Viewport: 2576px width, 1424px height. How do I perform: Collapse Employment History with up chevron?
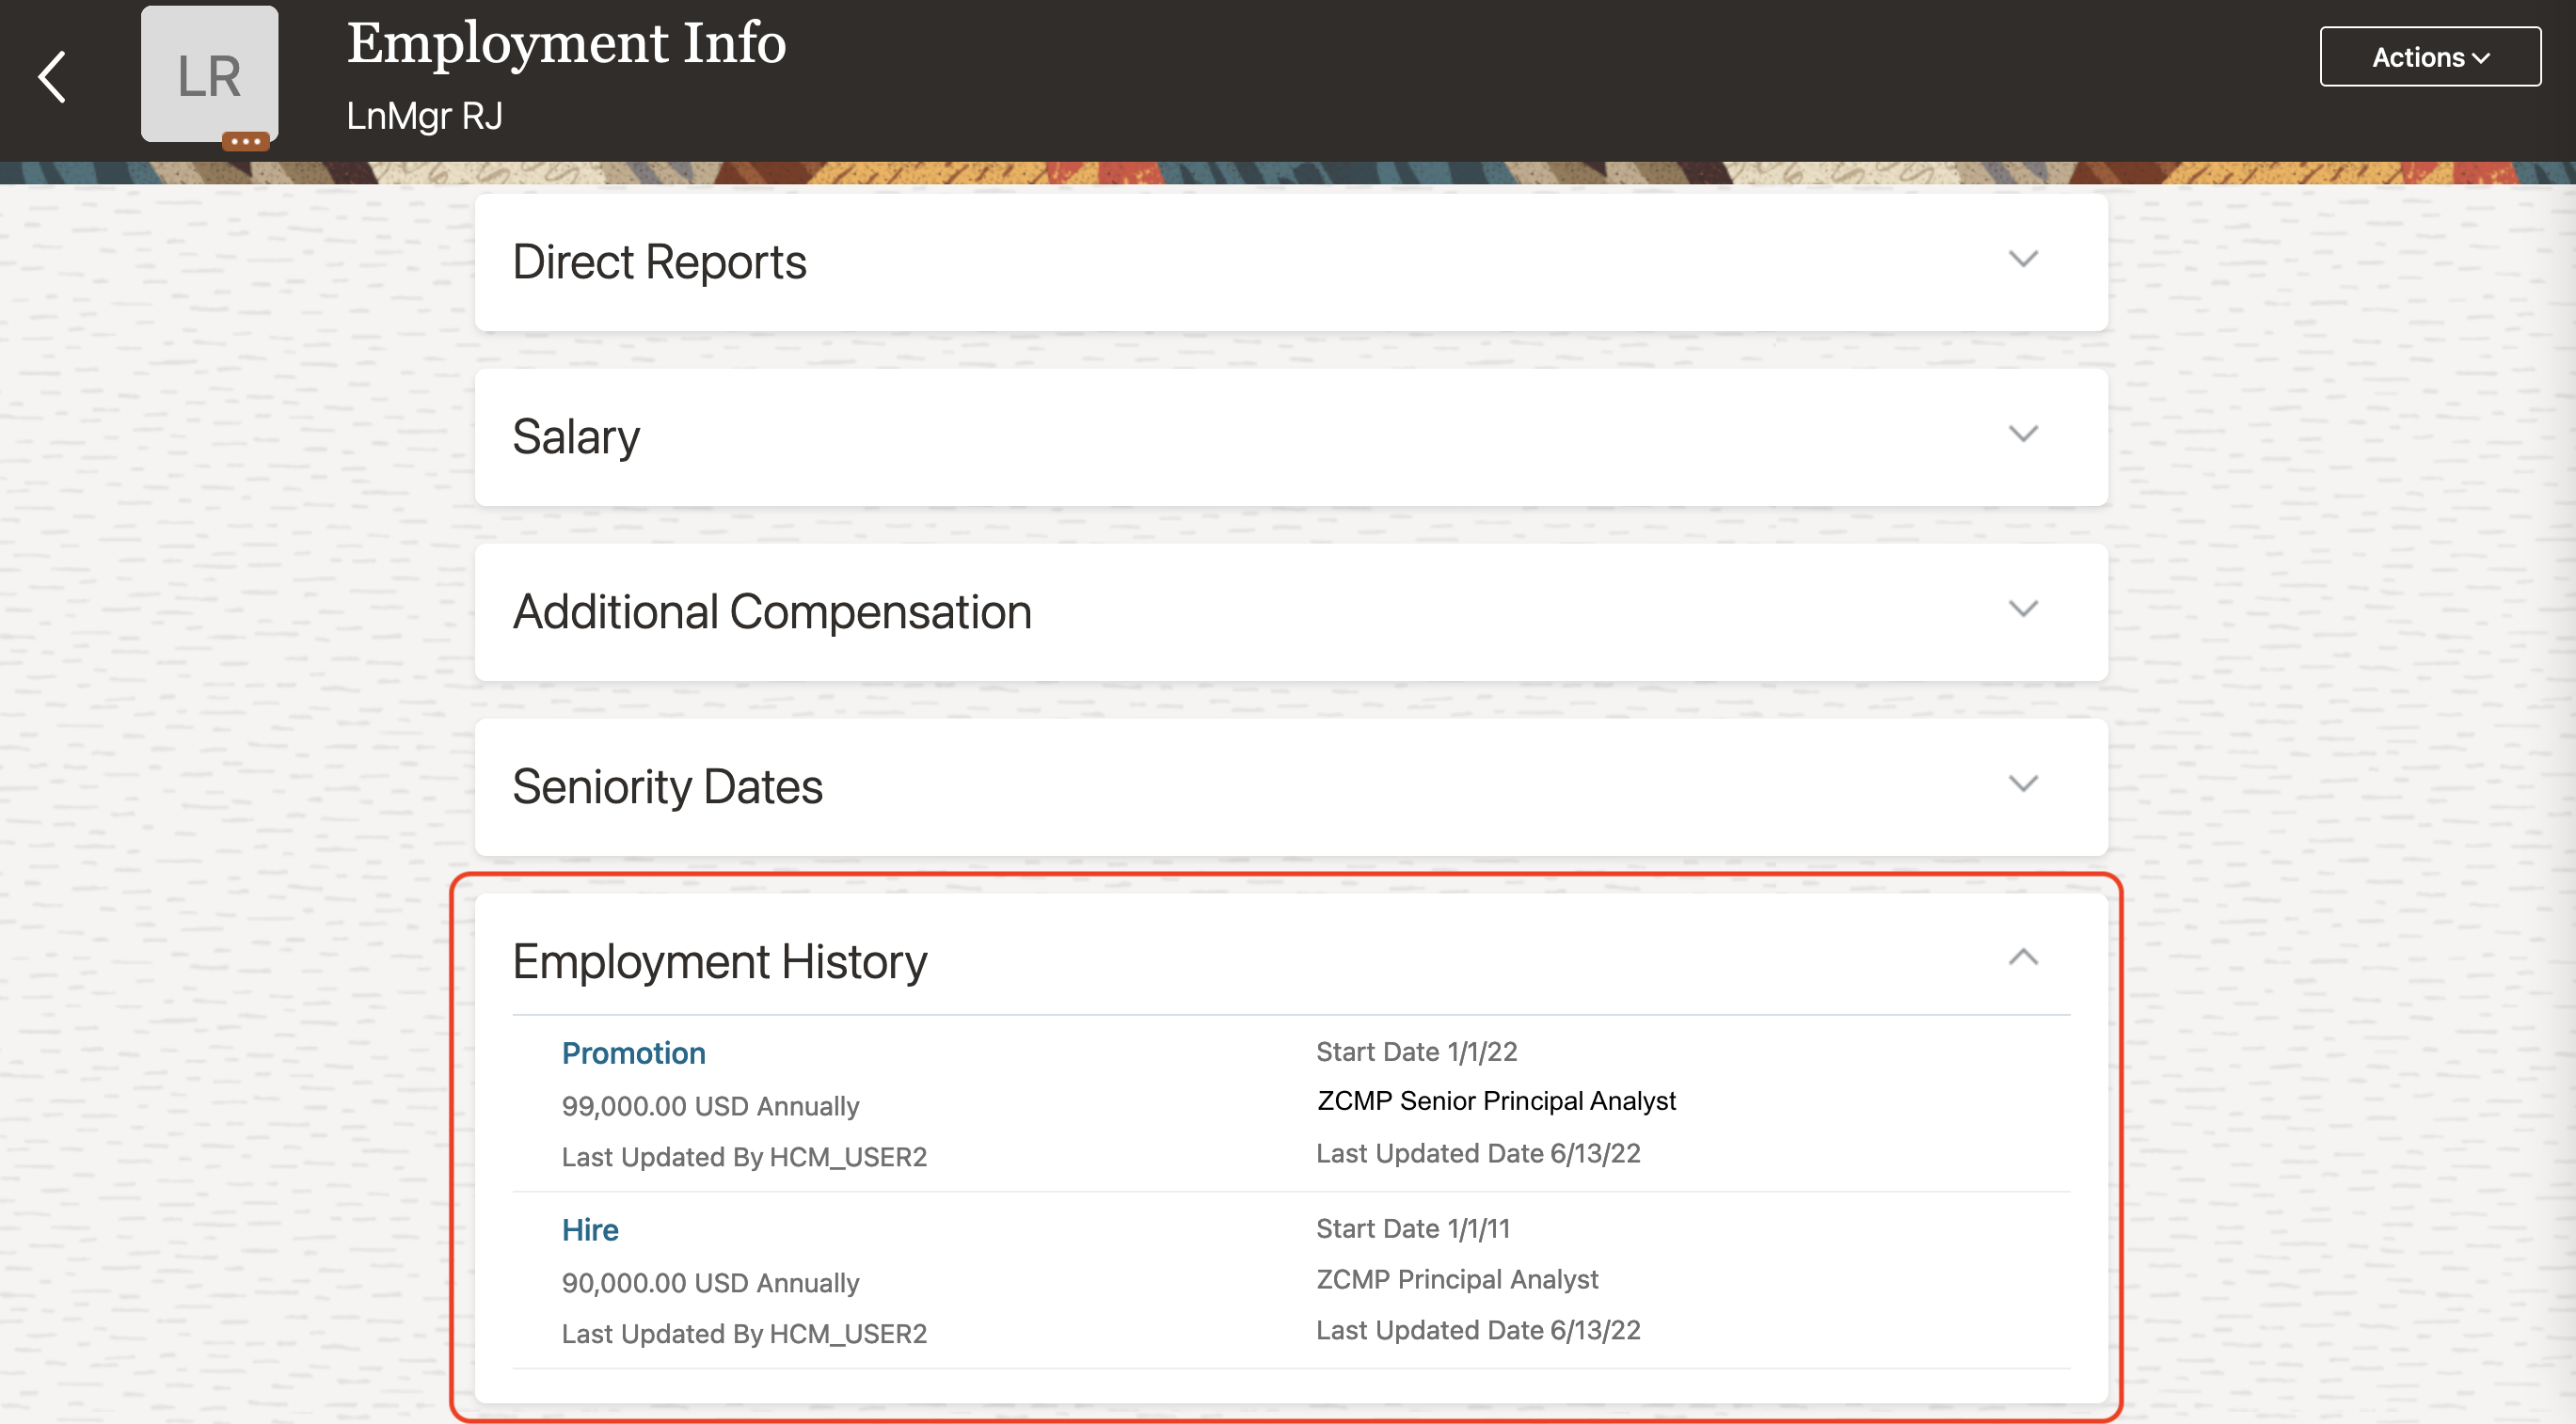tap(2022, 958)
